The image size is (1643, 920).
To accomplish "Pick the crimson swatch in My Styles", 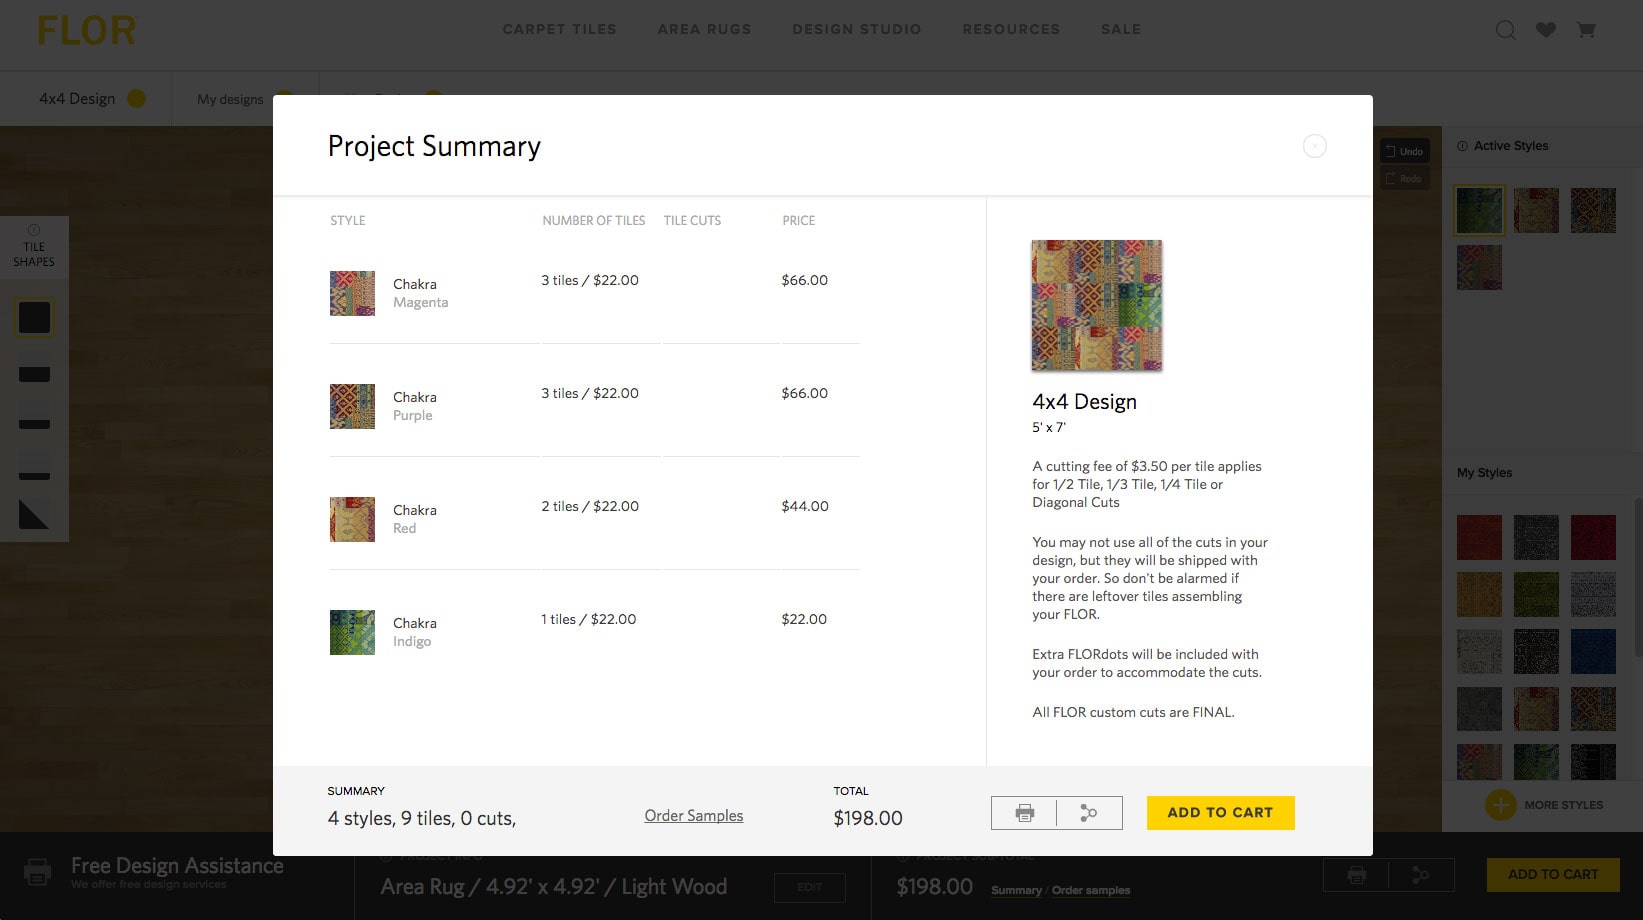I will (1593, 537).
